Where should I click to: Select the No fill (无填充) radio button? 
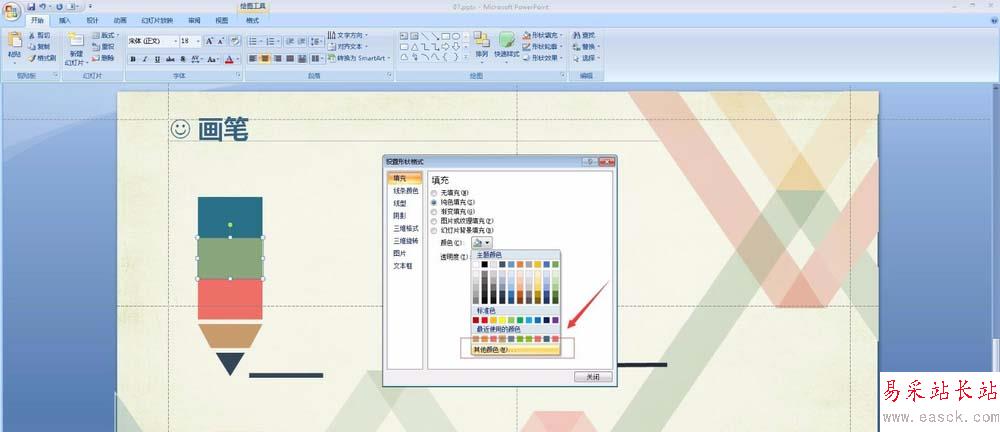pyautogui.click(x=434, y=193)
